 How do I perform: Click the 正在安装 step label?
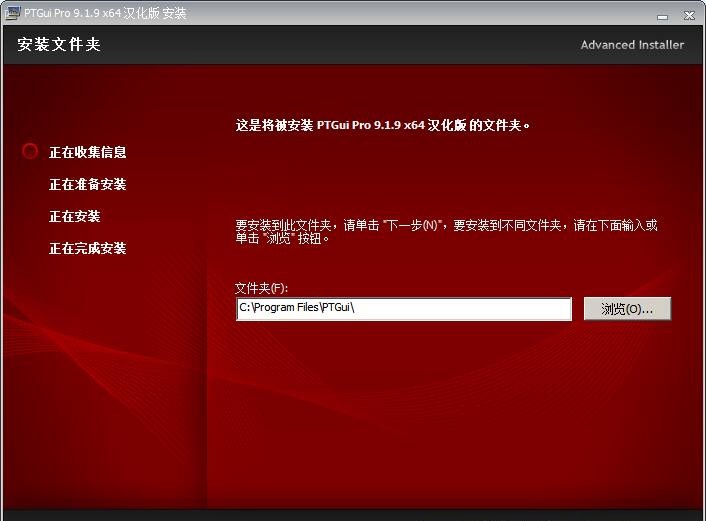pyautogui.click(x=75, y=216)
